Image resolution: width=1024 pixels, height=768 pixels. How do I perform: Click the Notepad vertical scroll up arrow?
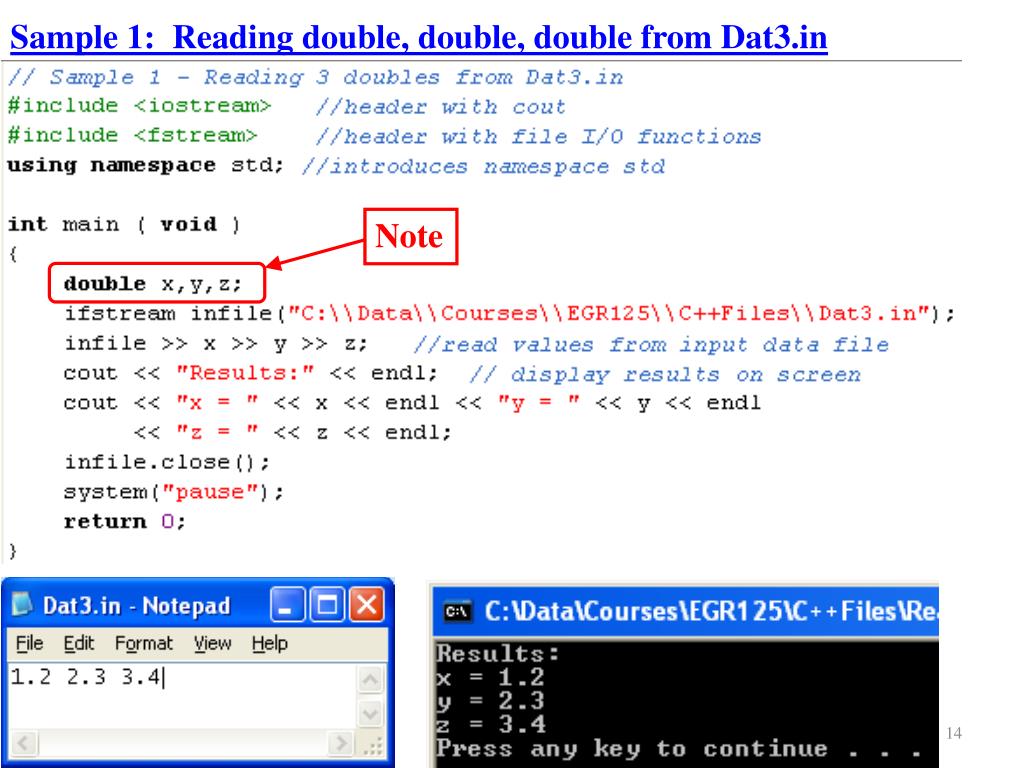pos(370,680)
